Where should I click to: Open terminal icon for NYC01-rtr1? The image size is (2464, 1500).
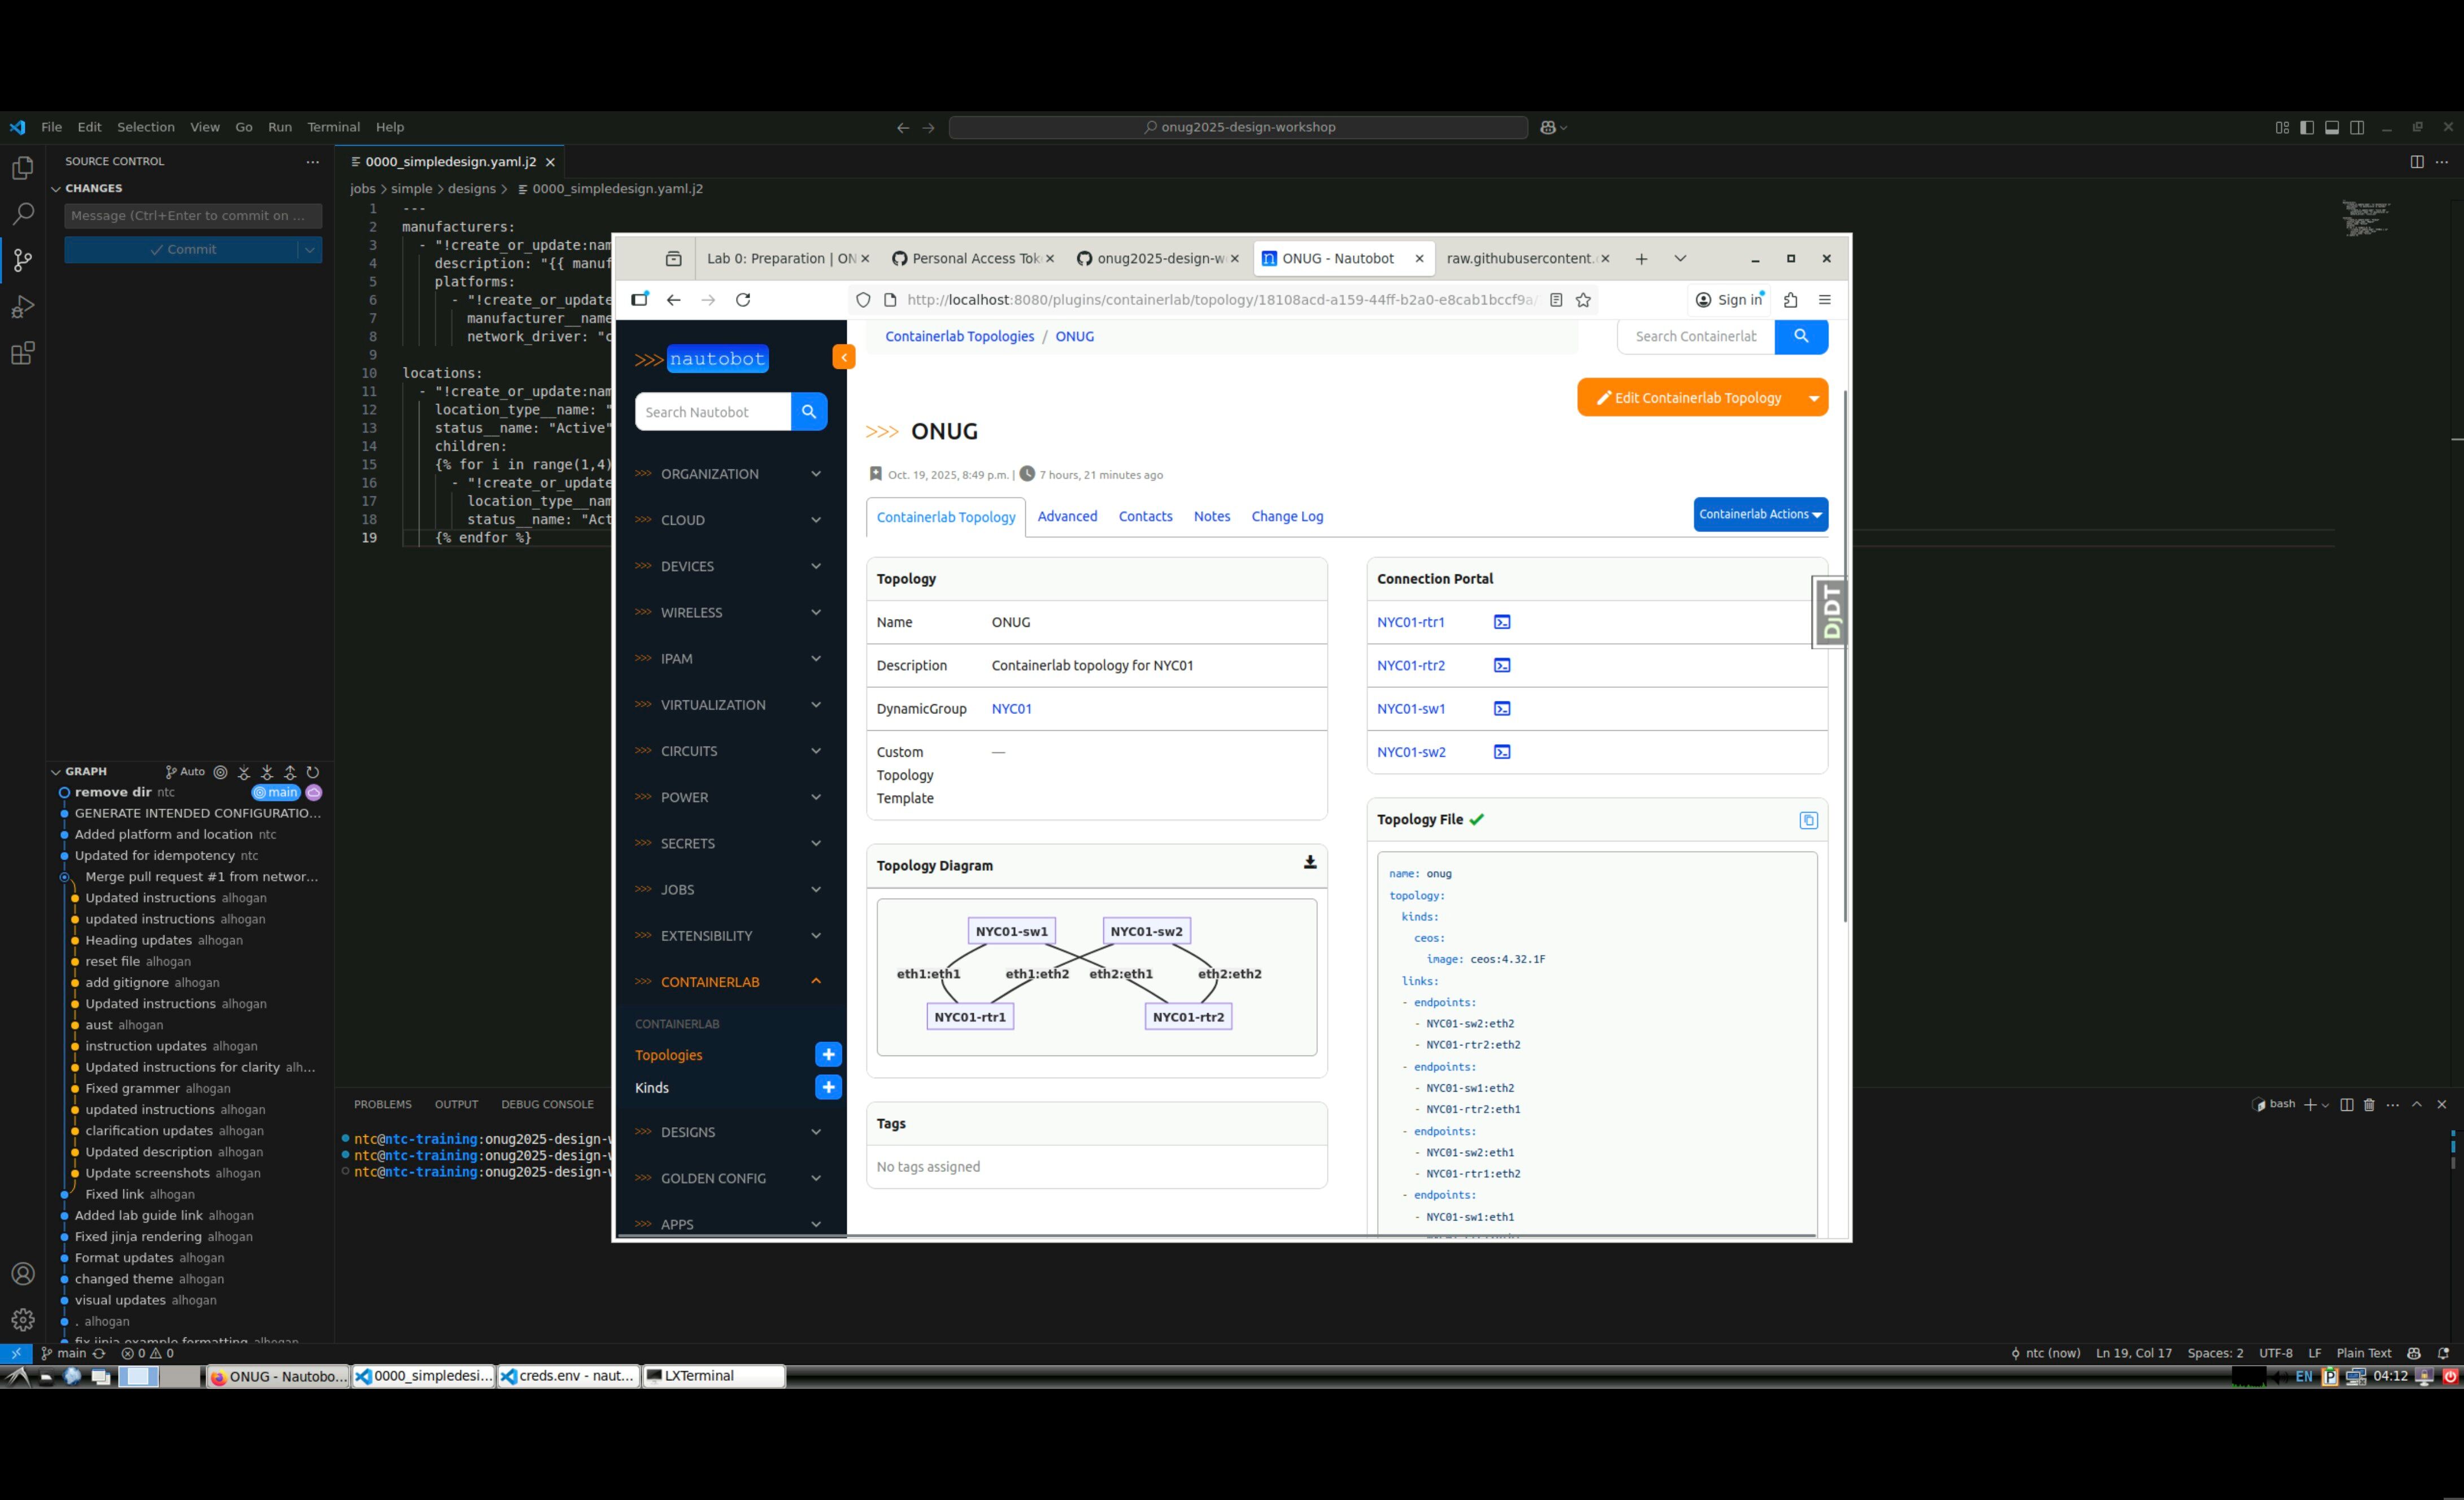(x=1502, y=622)
